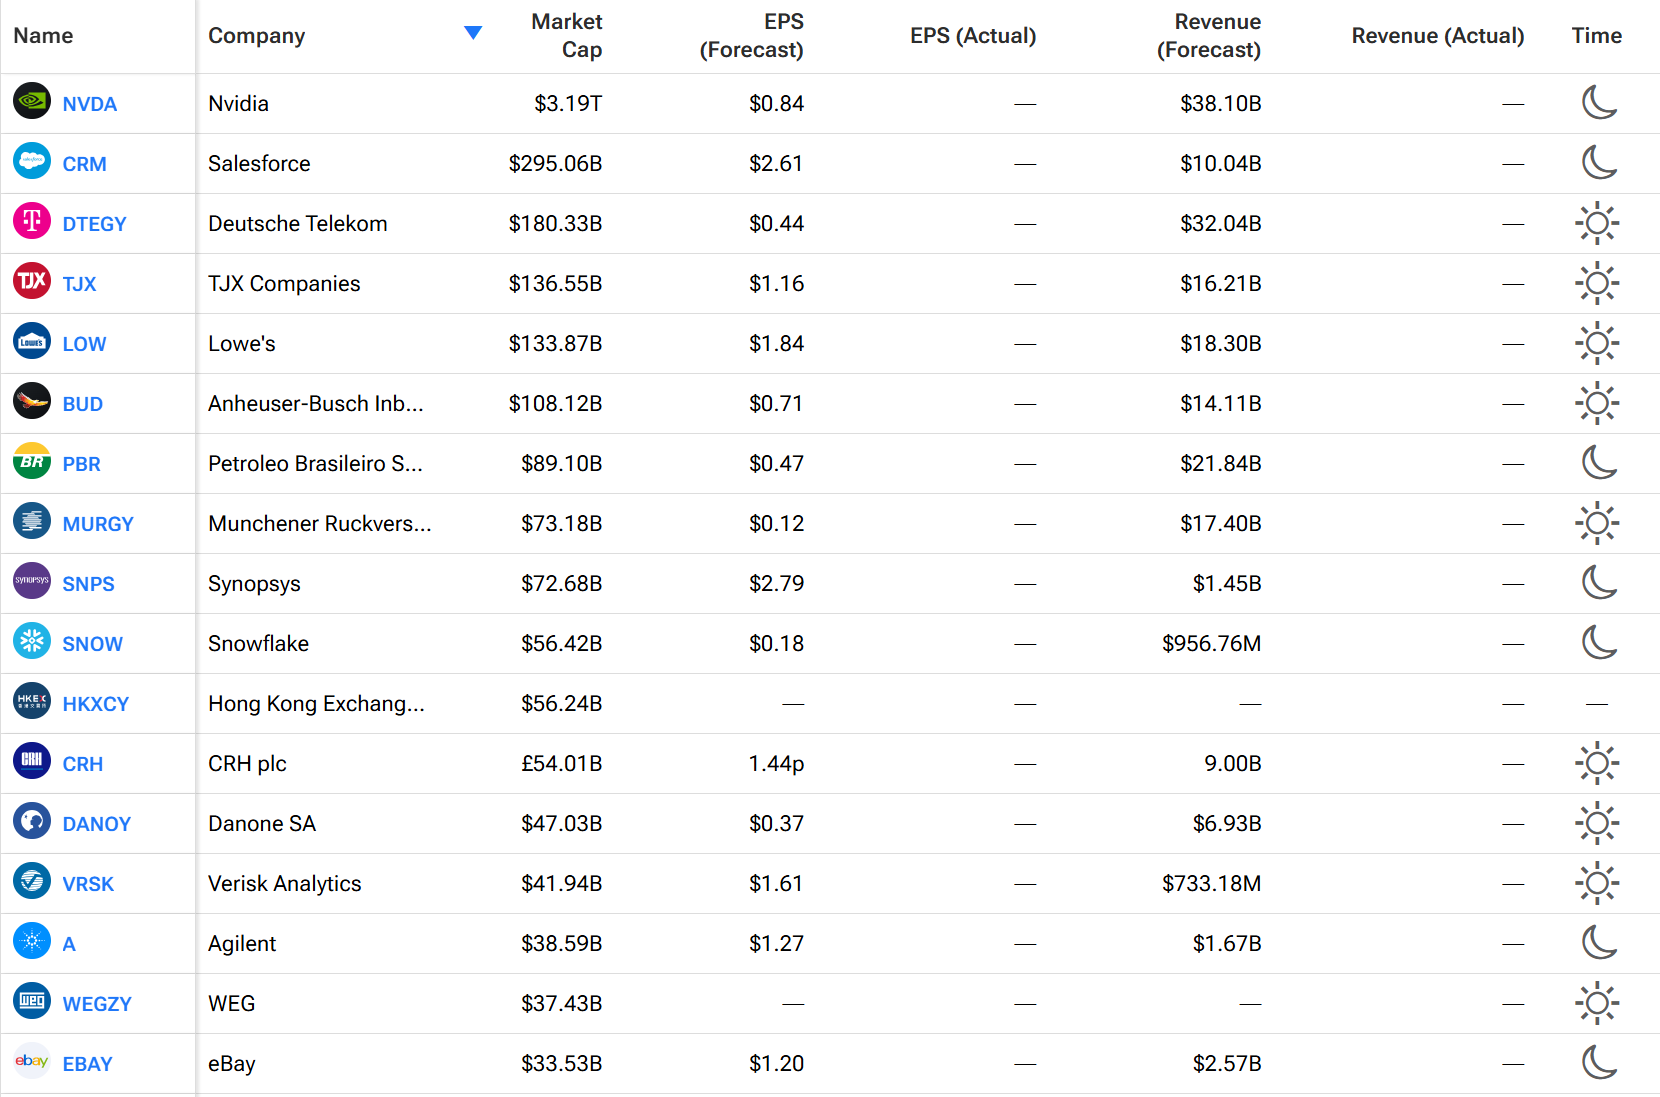Sort by EPS (Actual) column header
This screenshot has width=1660, height=1097.
[973, 36]
